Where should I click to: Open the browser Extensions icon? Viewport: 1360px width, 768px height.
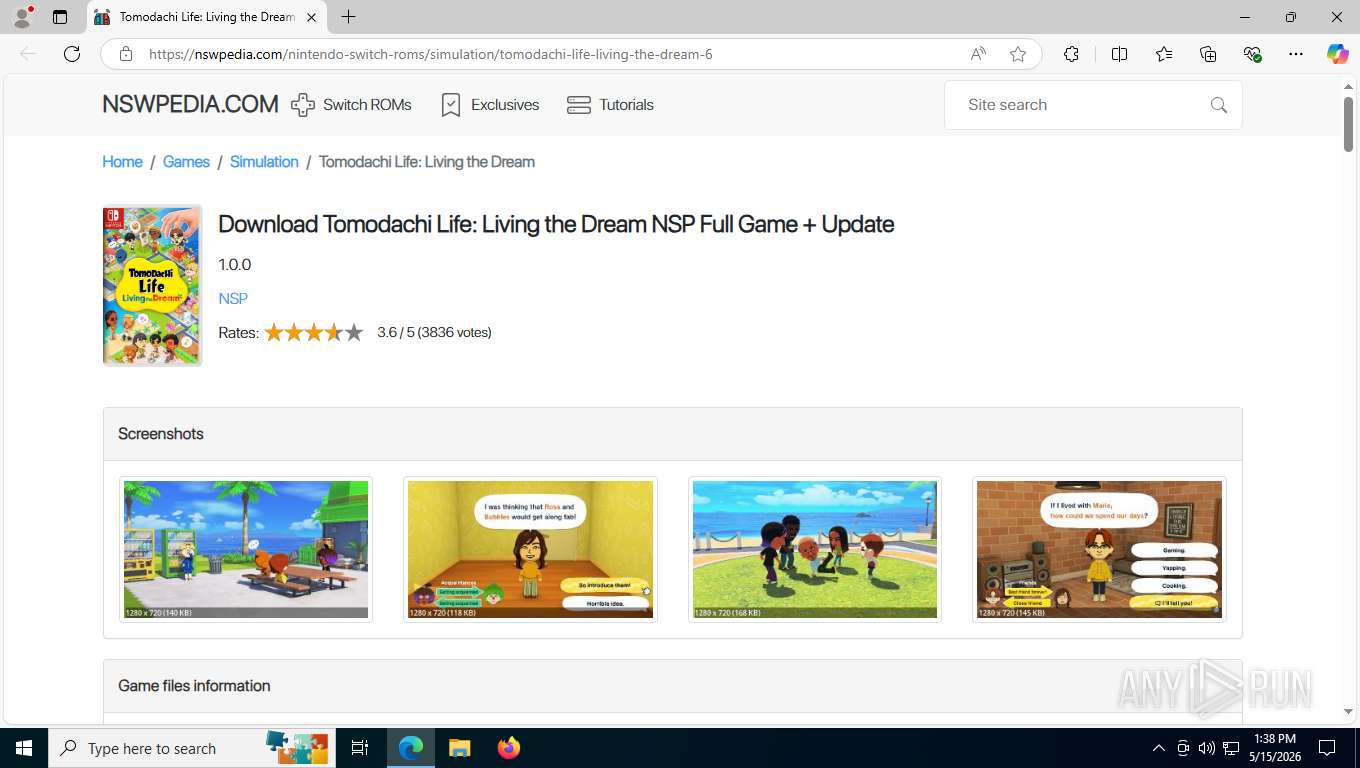pos(1071,54)
